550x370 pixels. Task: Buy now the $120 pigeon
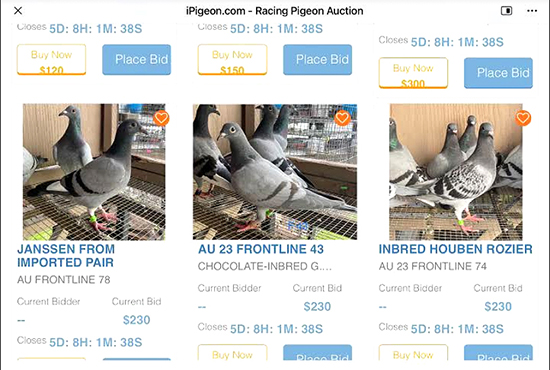click(x=52, y=60)
